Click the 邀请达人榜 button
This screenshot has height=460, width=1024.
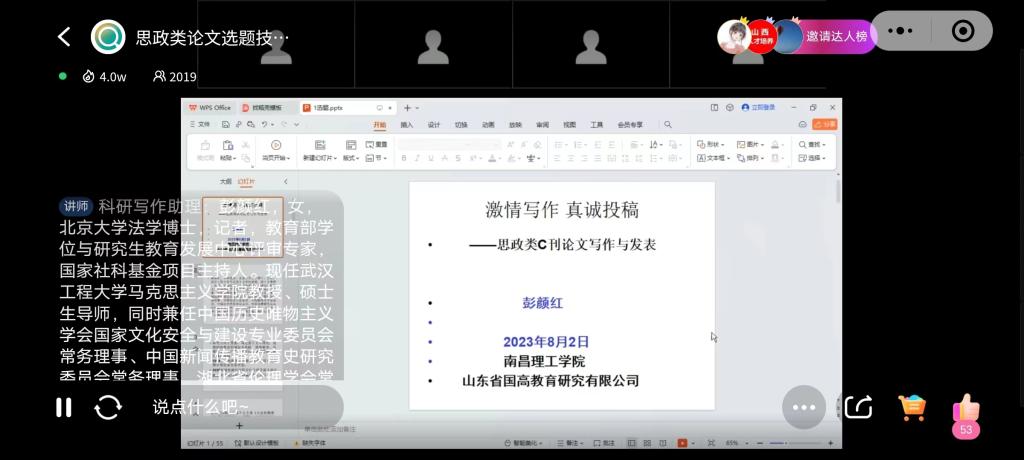pos(835,36)
